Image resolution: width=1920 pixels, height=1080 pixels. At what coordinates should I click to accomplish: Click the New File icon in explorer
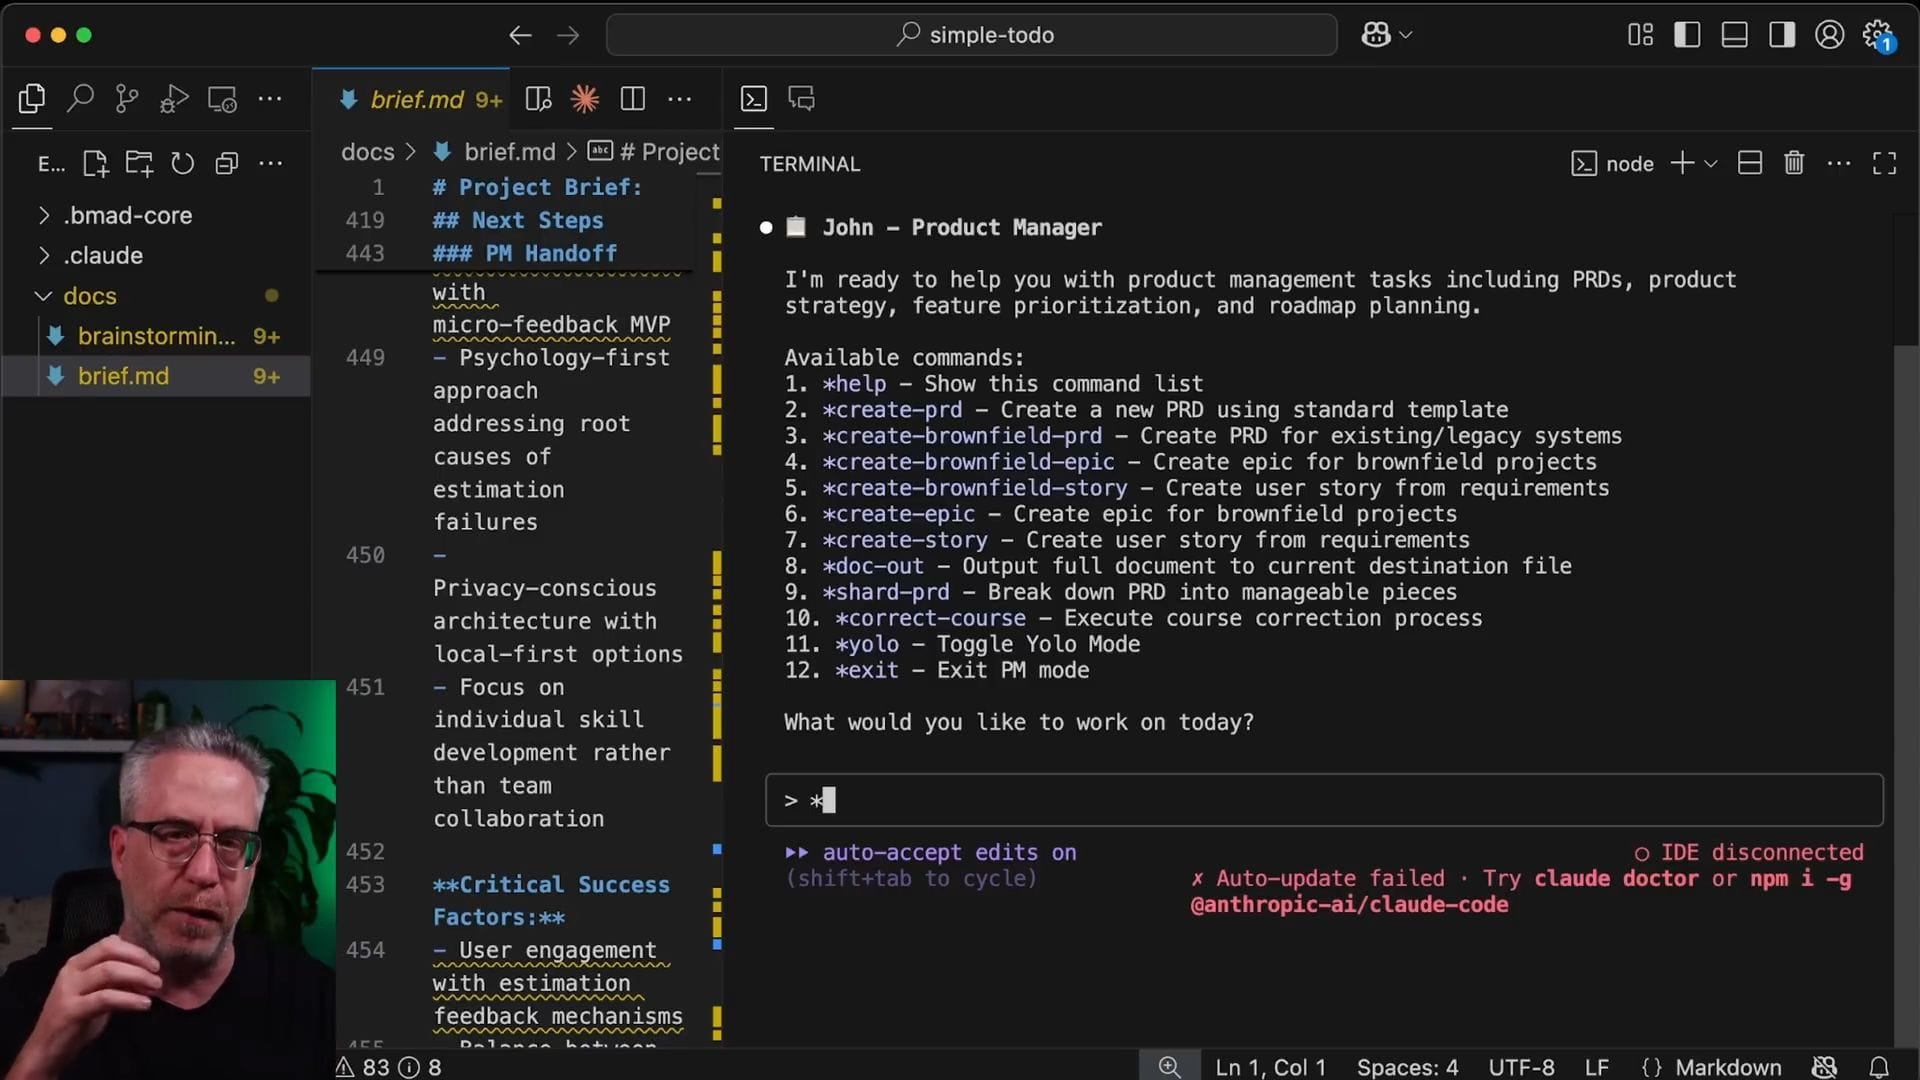coord(95,163)
